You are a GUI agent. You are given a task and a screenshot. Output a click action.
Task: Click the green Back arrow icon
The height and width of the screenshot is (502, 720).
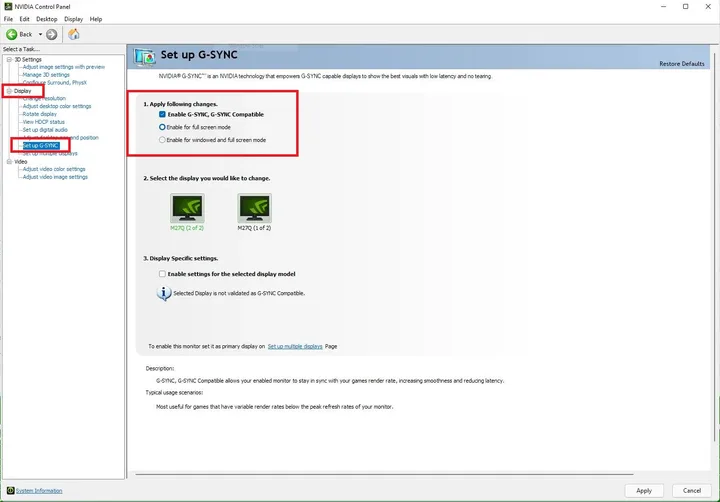tap(12, 34)
